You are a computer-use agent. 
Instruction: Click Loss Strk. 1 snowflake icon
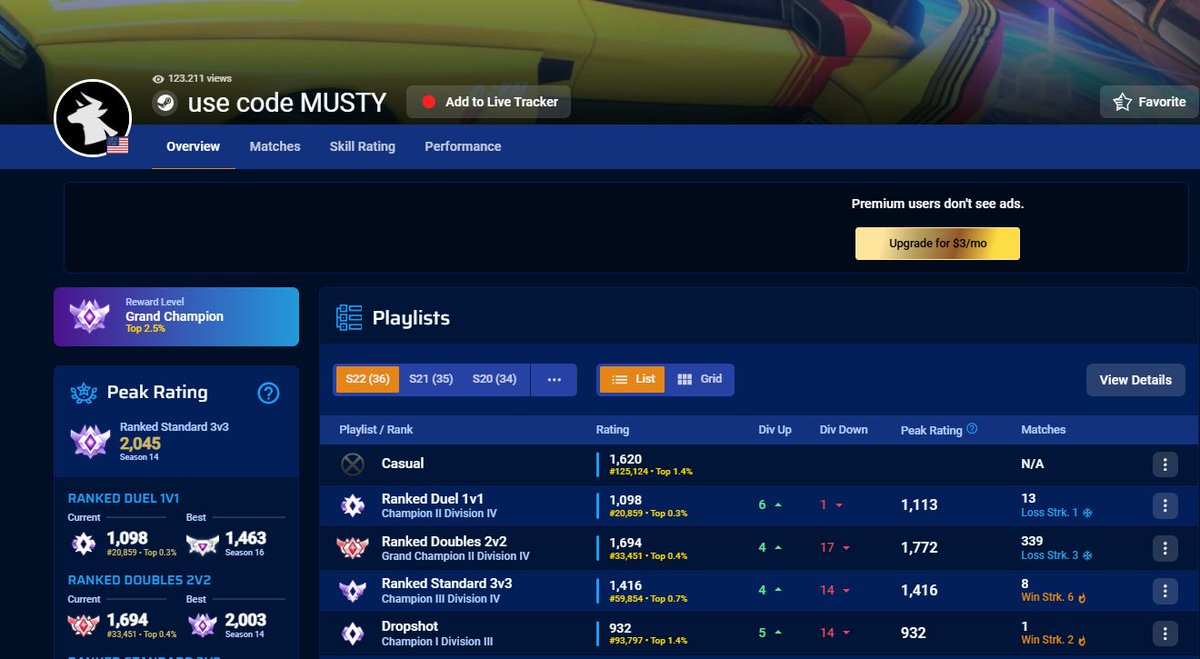pos(1088,513)
